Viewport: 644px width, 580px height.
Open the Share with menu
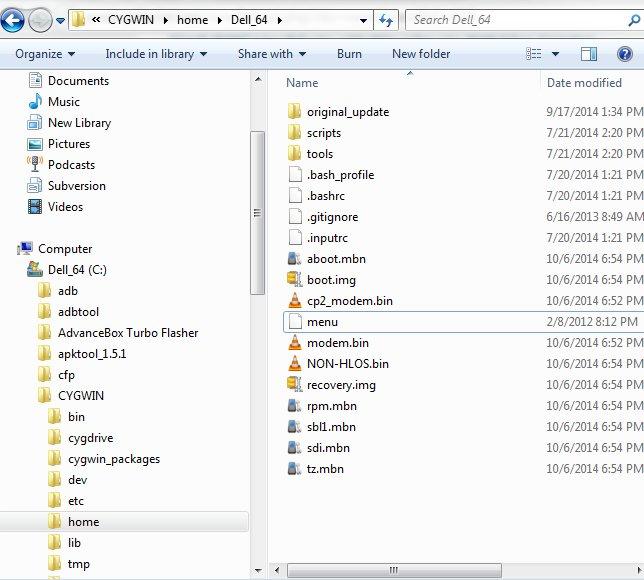[x=272, y=54]
